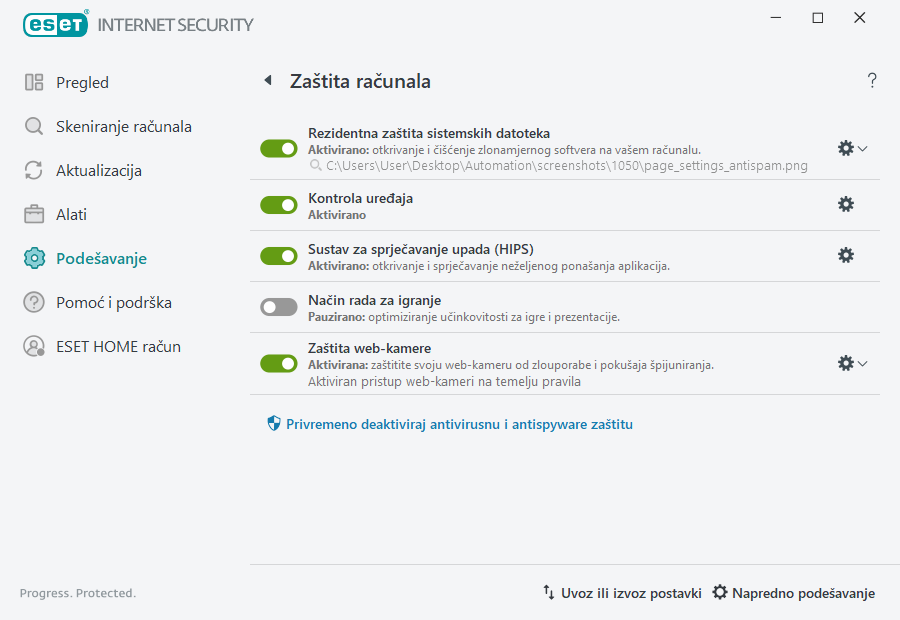Click the HIPS settings gear icon
900x620 pixels.
tap(846, 255)
